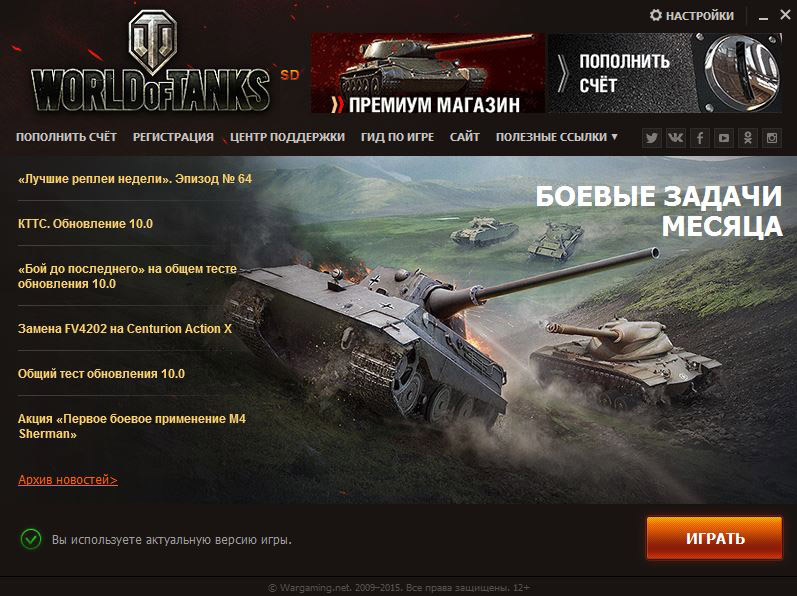Open the VK social network icon
797x596 pixels.
pos(676,138)
